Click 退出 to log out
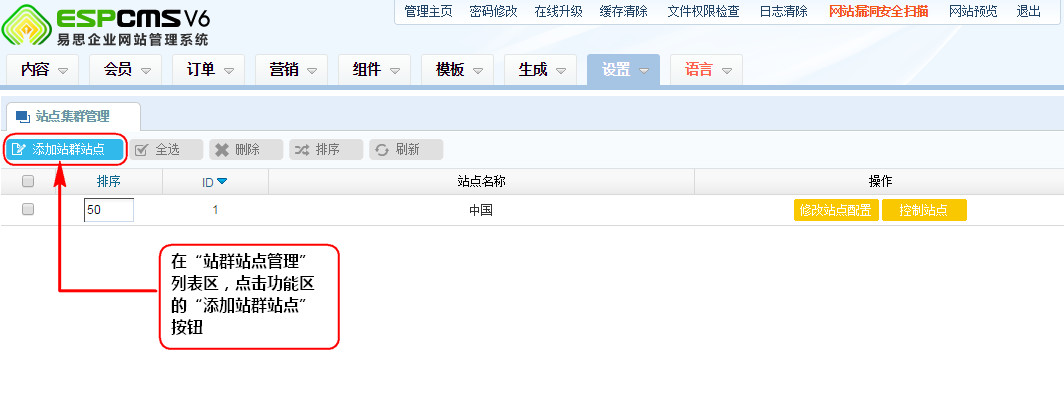 [x=1029, y=12]
